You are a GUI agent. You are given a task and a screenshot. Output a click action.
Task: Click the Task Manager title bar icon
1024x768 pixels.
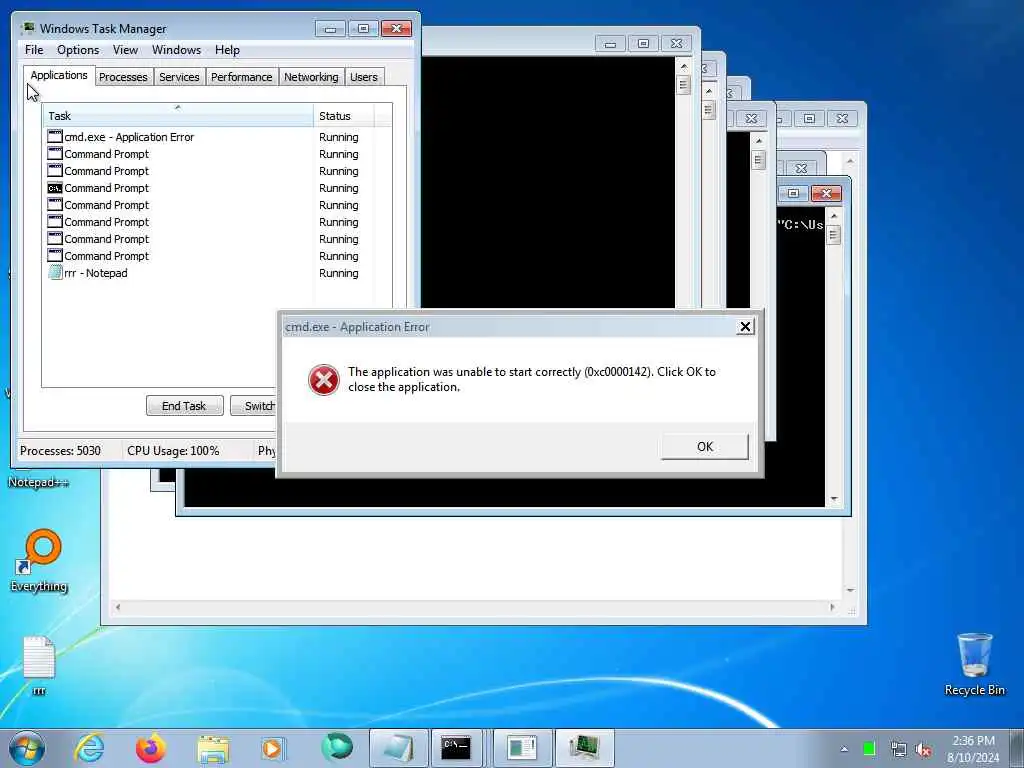[27, 28]
